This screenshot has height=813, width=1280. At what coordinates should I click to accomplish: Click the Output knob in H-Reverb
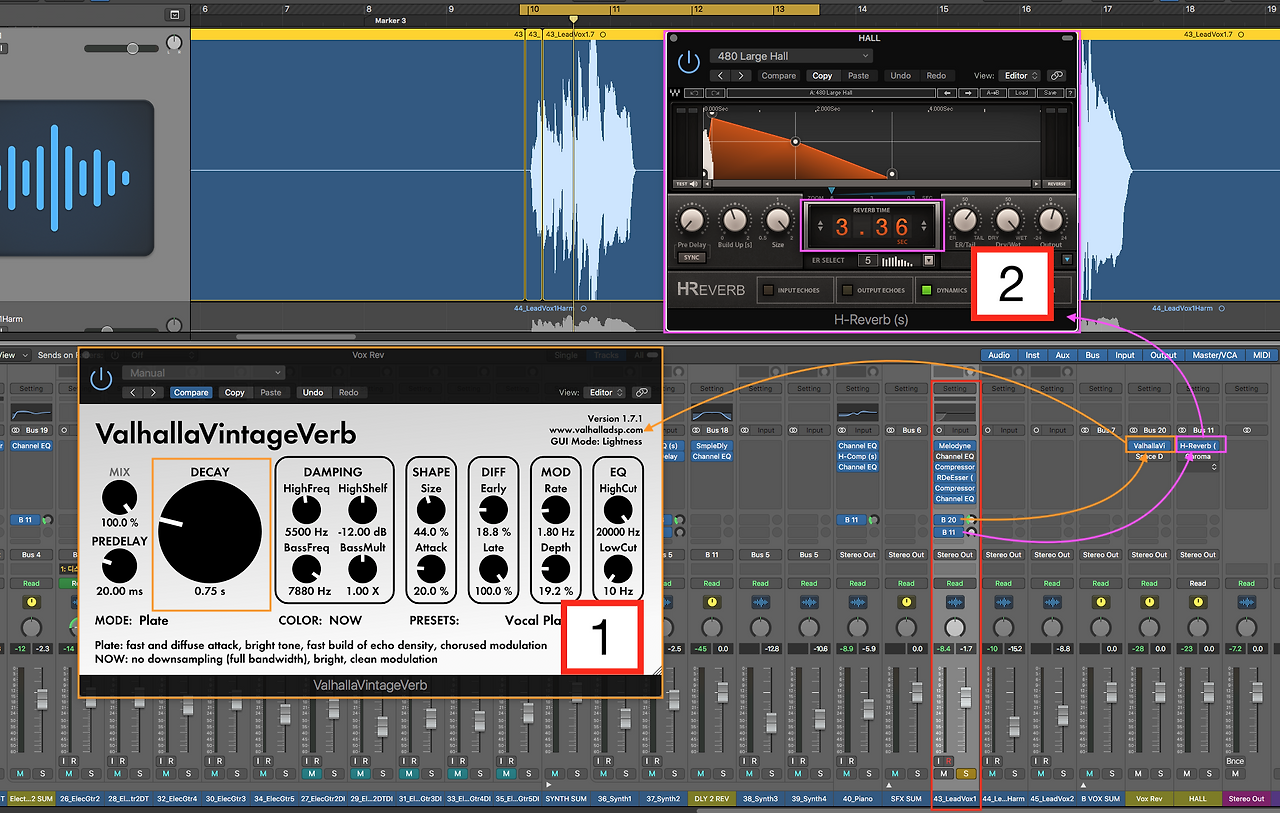point(1050,218)
